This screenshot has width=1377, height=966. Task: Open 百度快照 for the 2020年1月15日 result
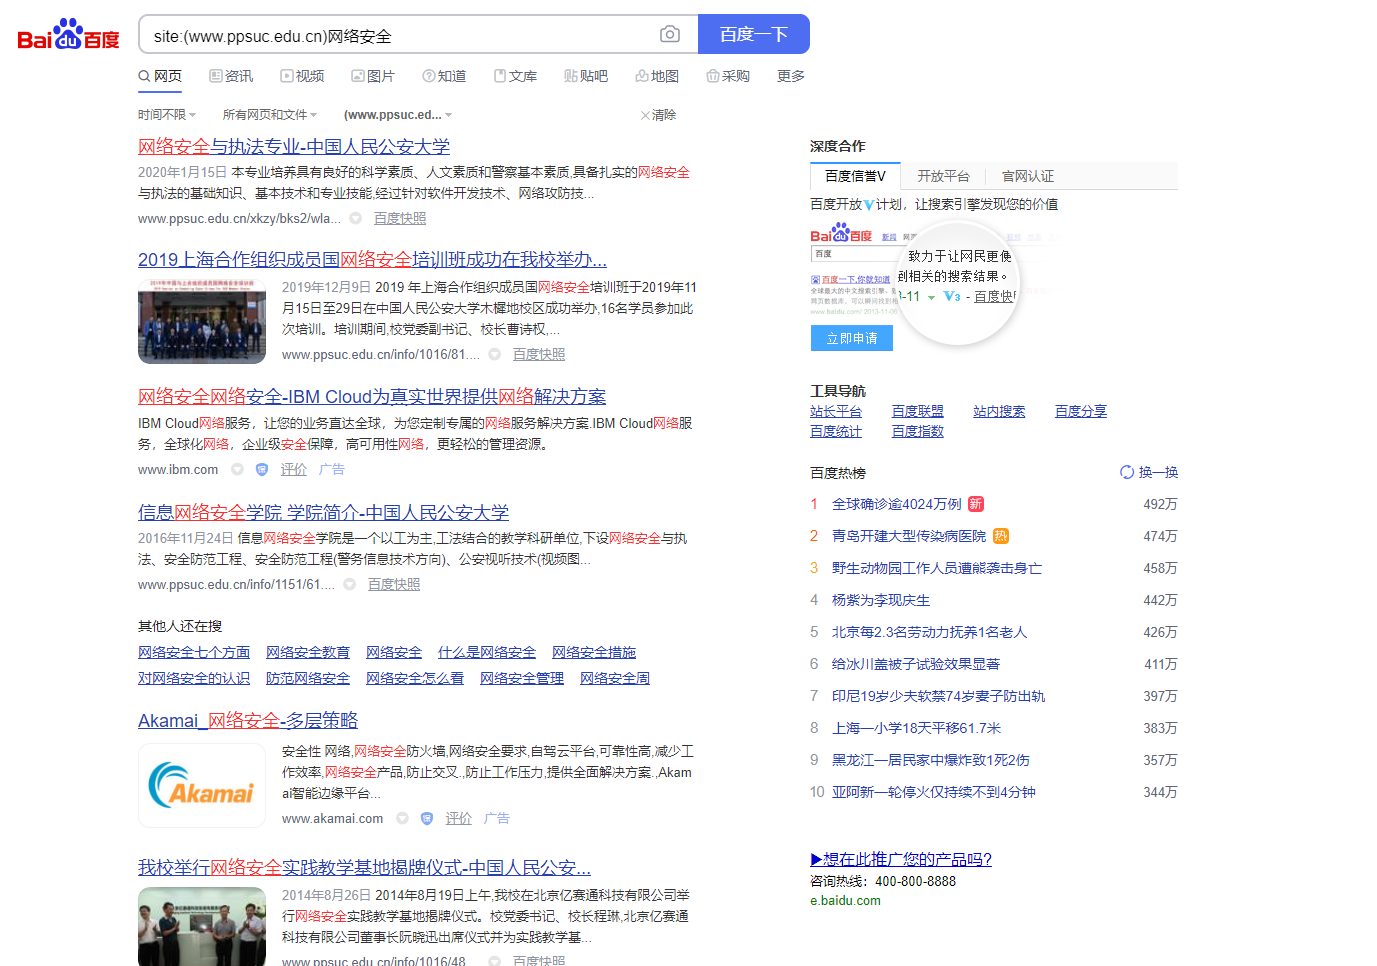click(x=400, y=219)
